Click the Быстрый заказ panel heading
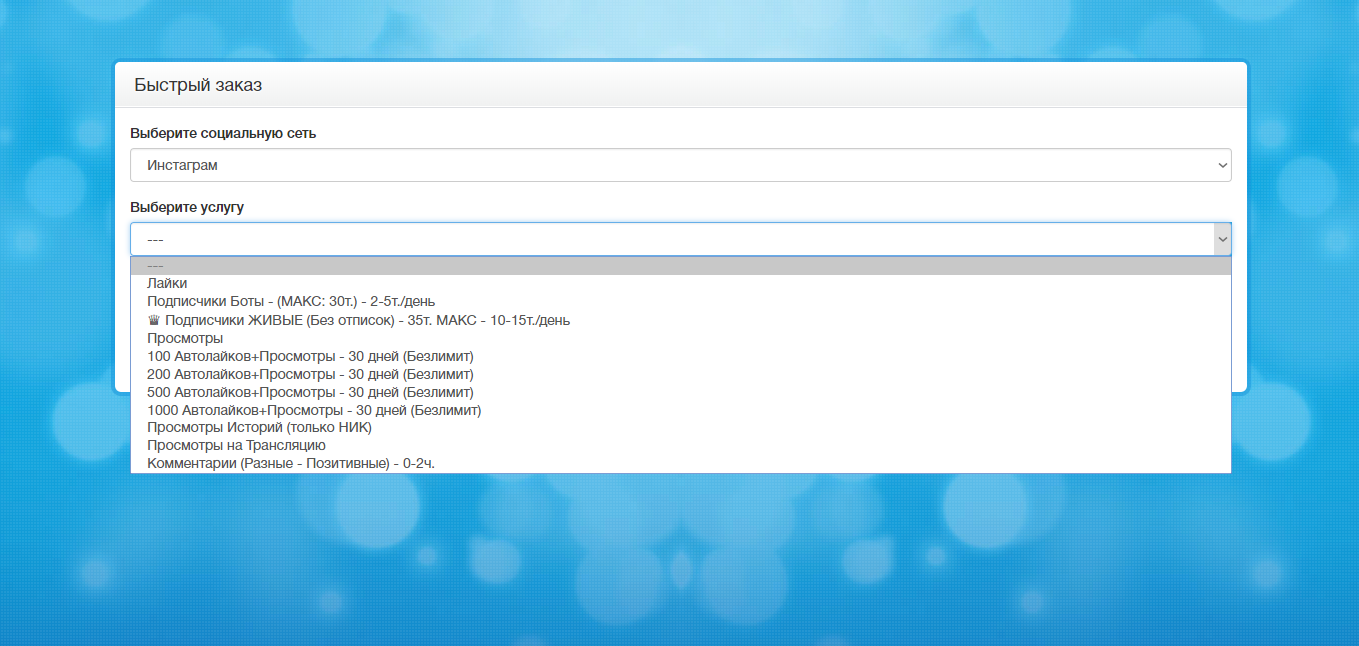Image resolution: width=1359 pixels, height=646 pixels. tap(198, 85)
